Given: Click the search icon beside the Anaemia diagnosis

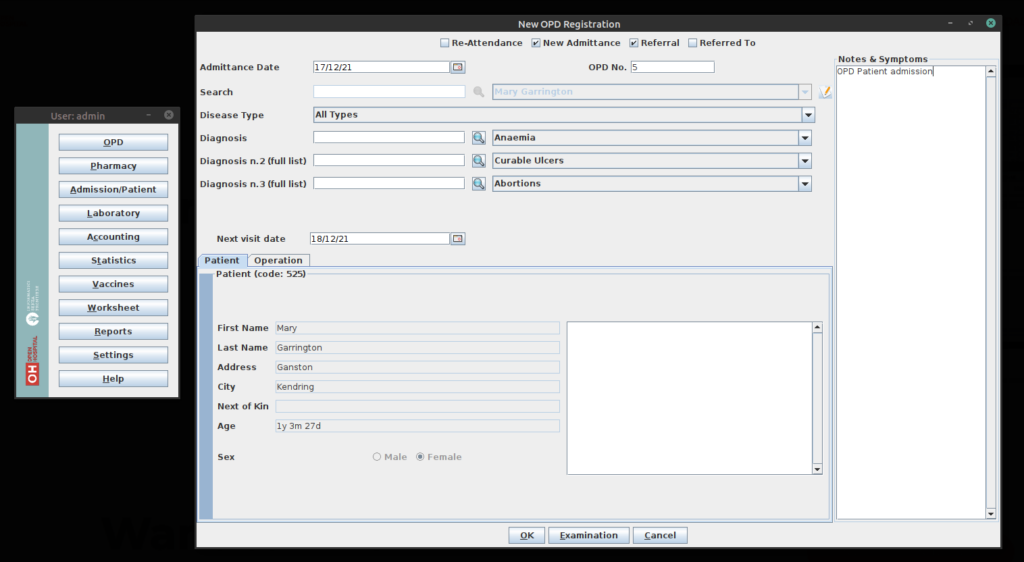Looking at the screenshot, I should 479,138.
